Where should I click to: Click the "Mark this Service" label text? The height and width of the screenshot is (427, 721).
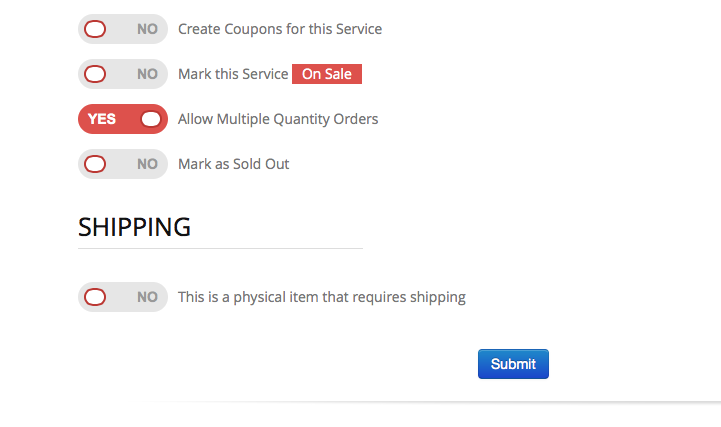pyautogui.click(x=233, y=74)
